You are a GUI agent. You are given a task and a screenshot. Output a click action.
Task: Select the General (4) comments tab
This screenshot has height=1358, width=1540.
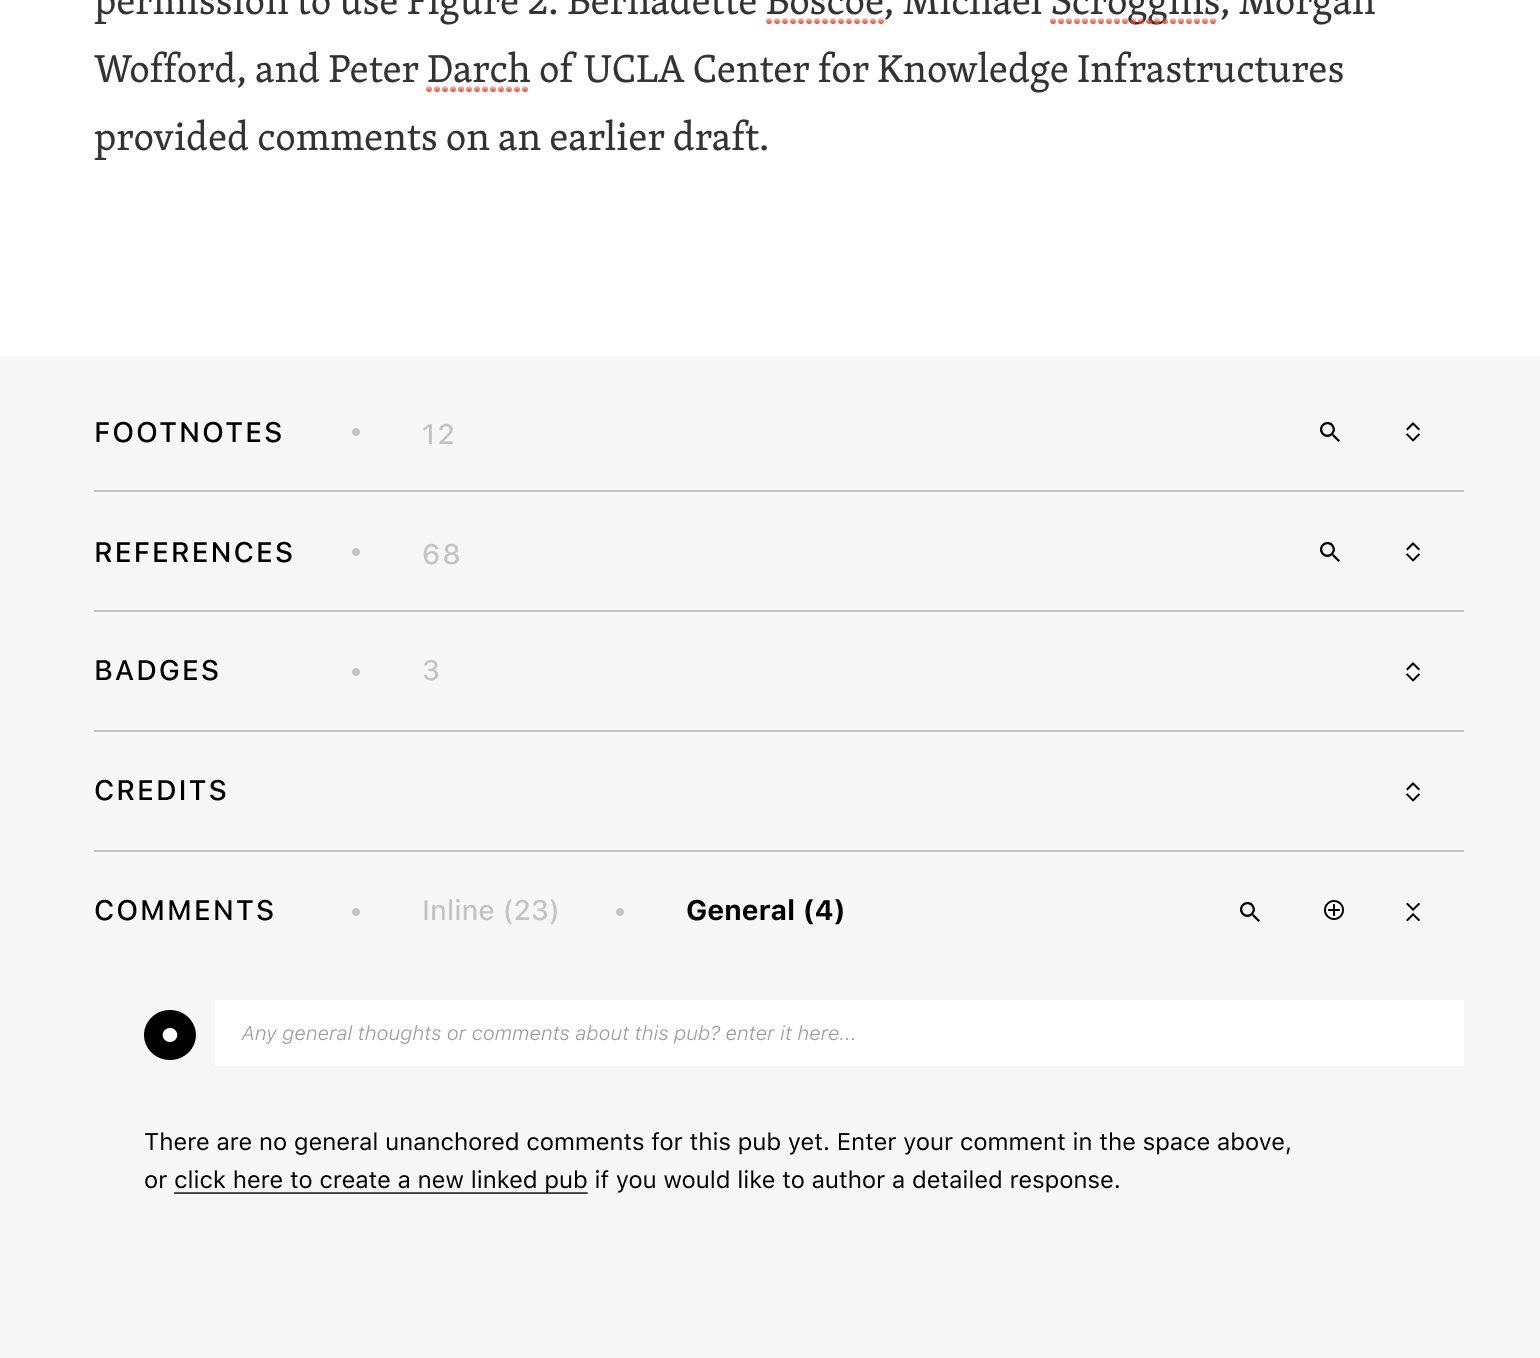point(764,910)
